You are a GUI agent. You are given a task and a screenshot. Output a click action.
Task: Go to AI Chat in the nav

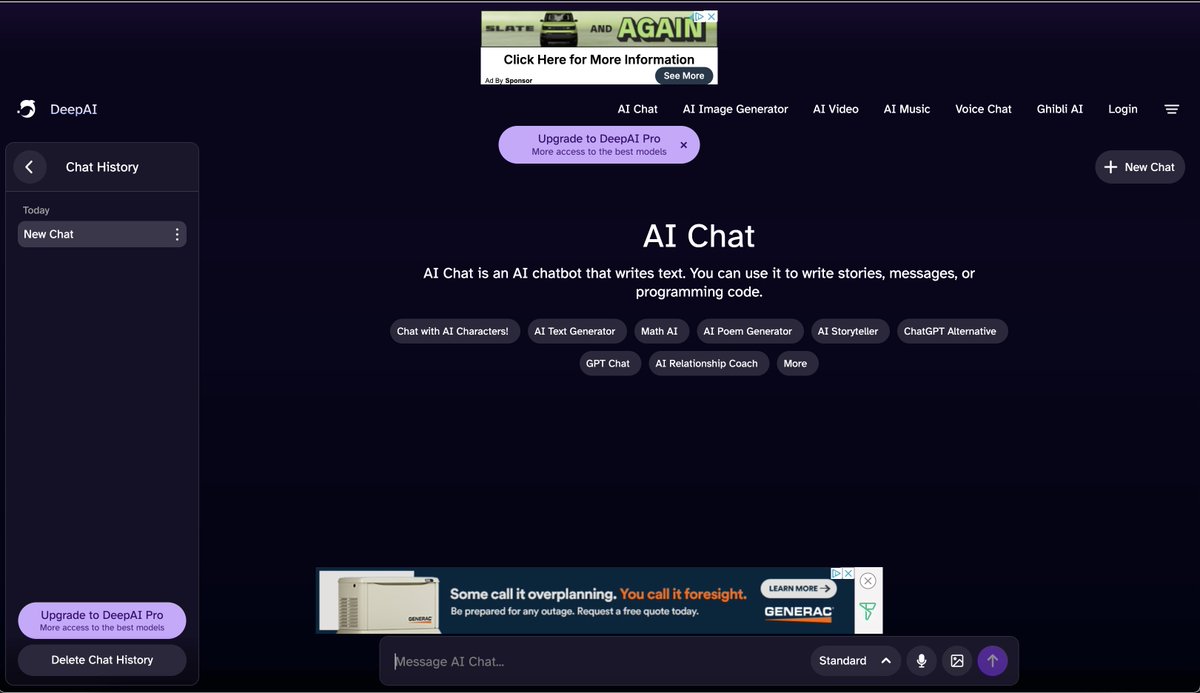[638, 109]
